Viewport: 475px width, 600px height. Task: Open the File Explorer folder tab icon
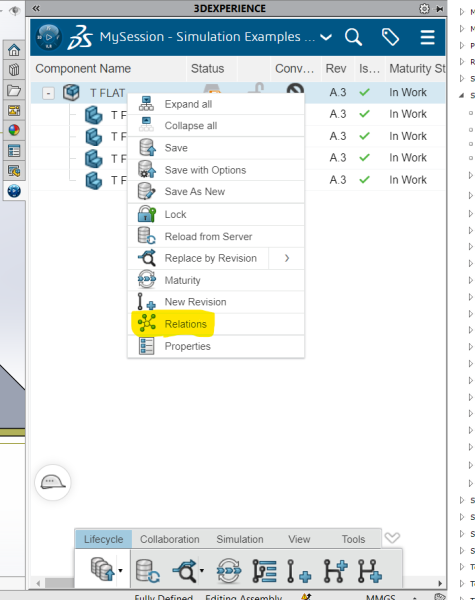tap(14, 90)
